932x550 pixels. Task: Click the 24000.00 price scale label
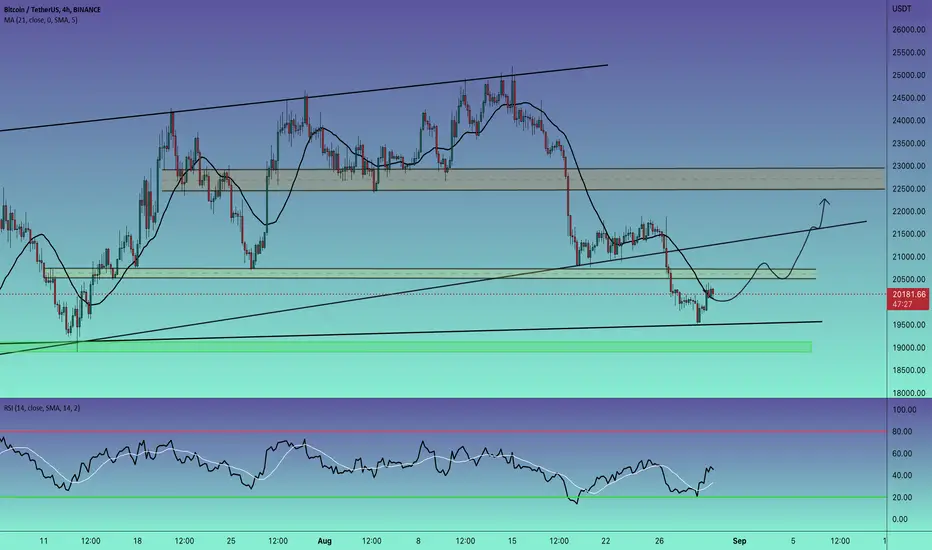click(x=909, y=120)
